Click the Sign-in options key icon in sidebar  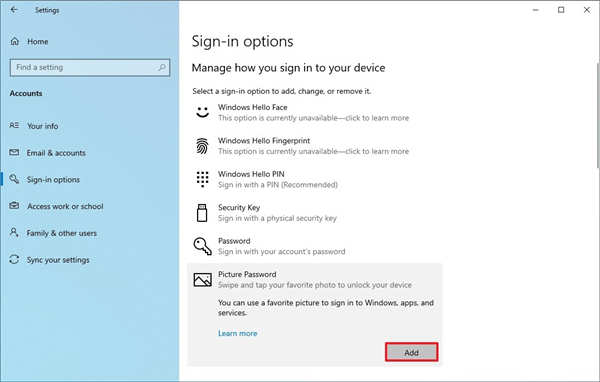14,179
